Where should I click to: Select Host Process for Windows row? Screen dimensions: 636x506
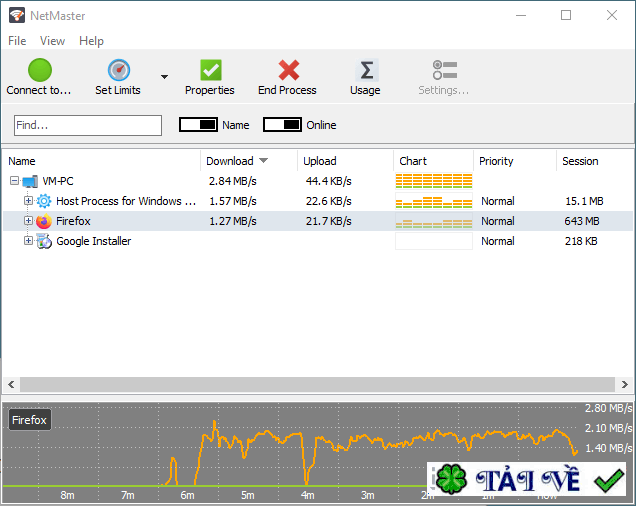[318, 201]
